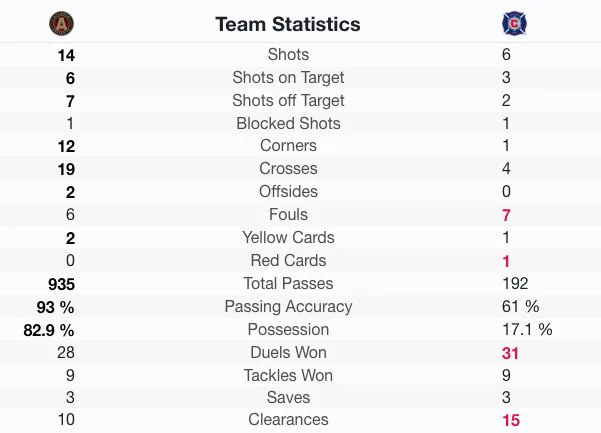
Task: Click the red 31 Duels Won value
Action: click(x=510, y=353)
